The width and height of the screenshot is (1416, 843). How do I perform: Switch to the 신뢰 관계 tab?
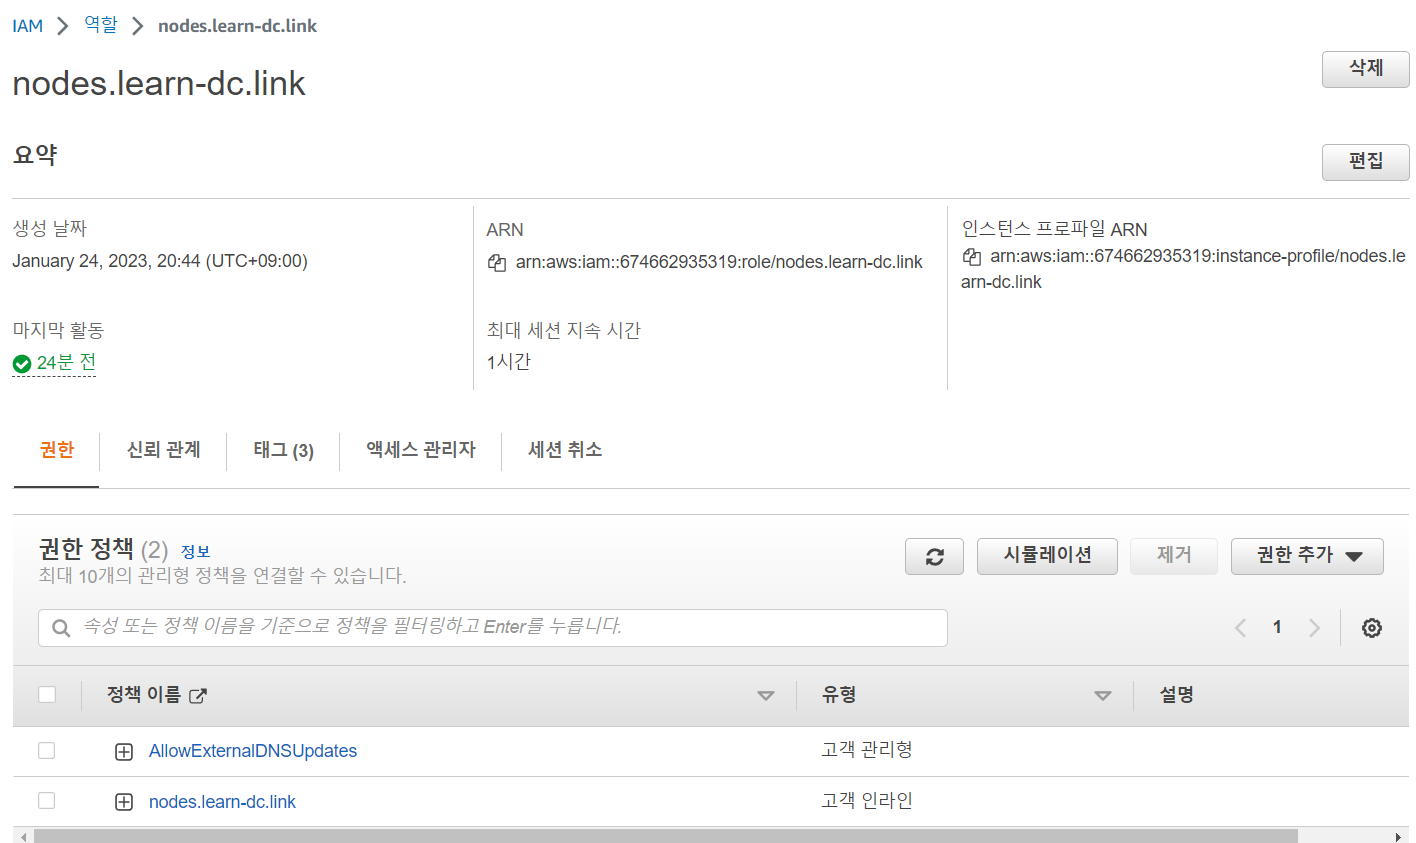[x=162, y=450]
